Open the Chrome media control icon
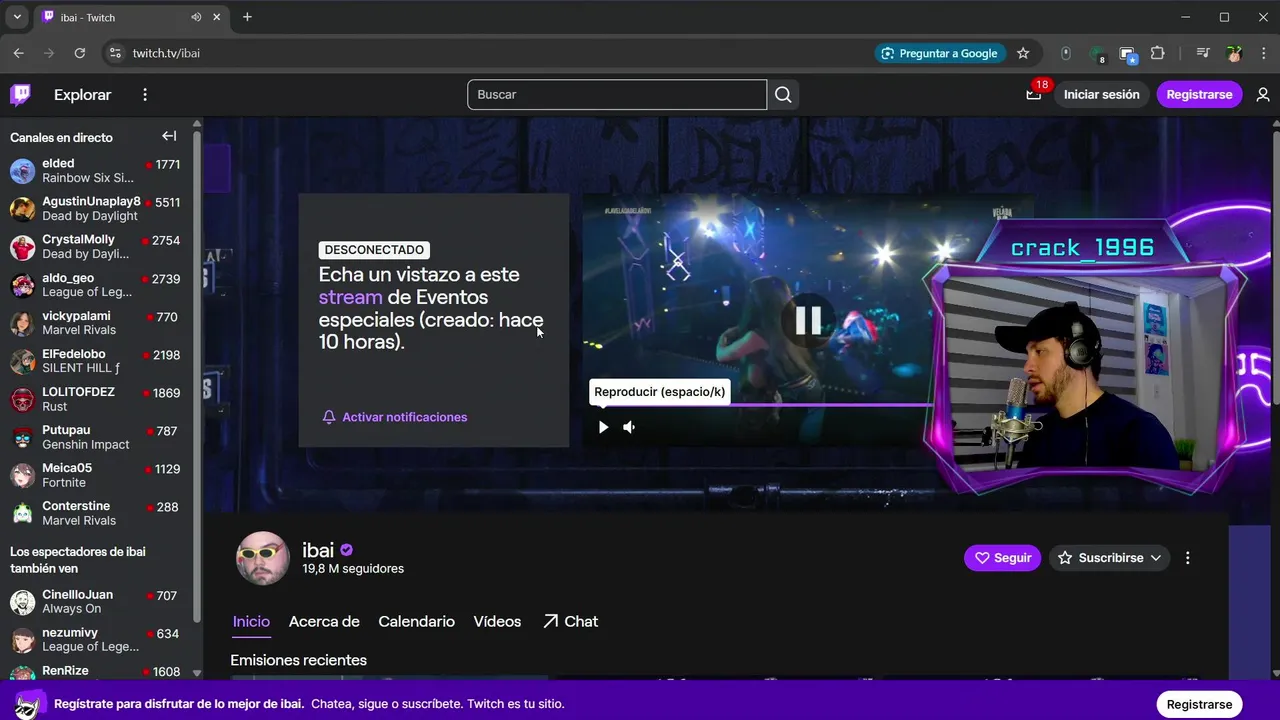 [1202, 53]
